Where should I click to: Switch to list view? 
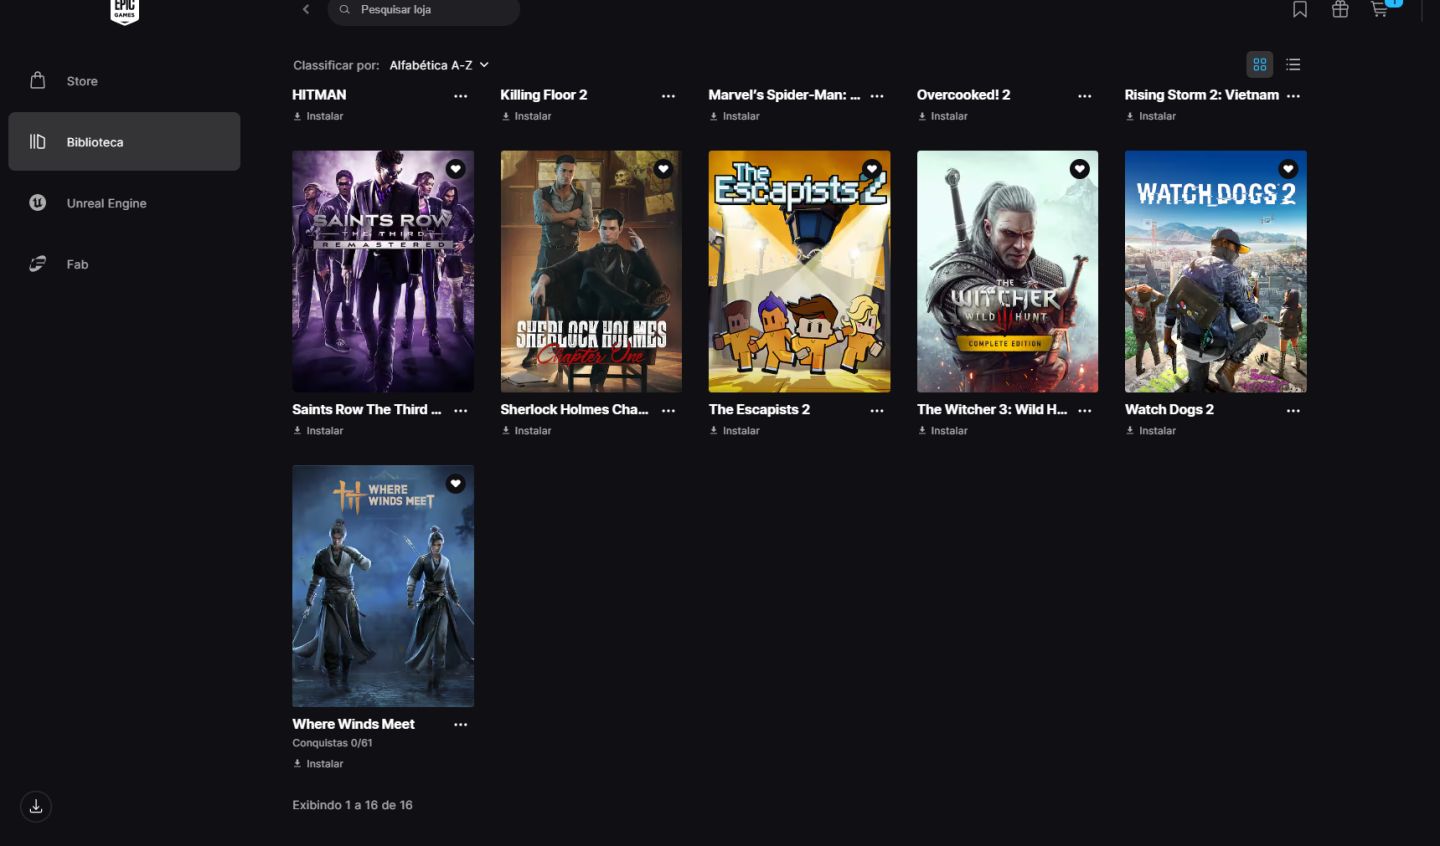pyautogui.click(x=1293, y=65)
